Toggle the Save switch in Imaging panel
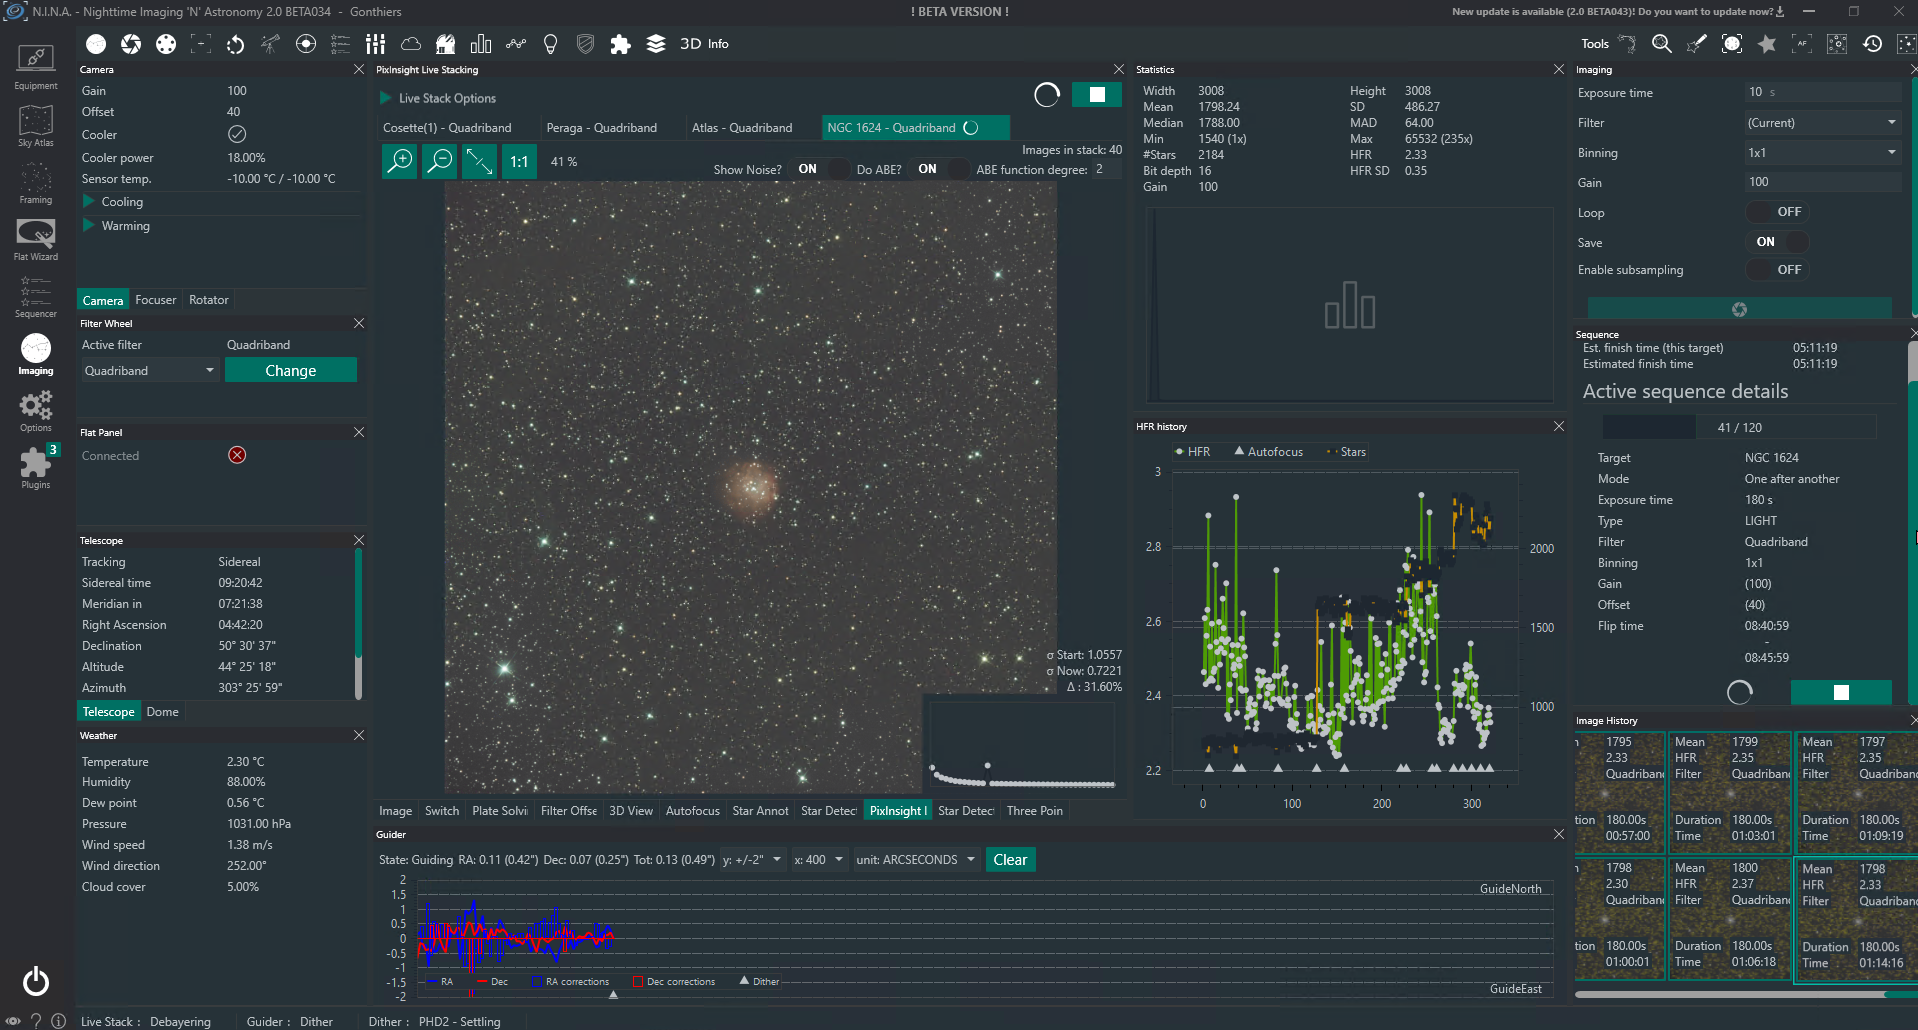The image size is (1918, 1030). [x=1777, y=242]
